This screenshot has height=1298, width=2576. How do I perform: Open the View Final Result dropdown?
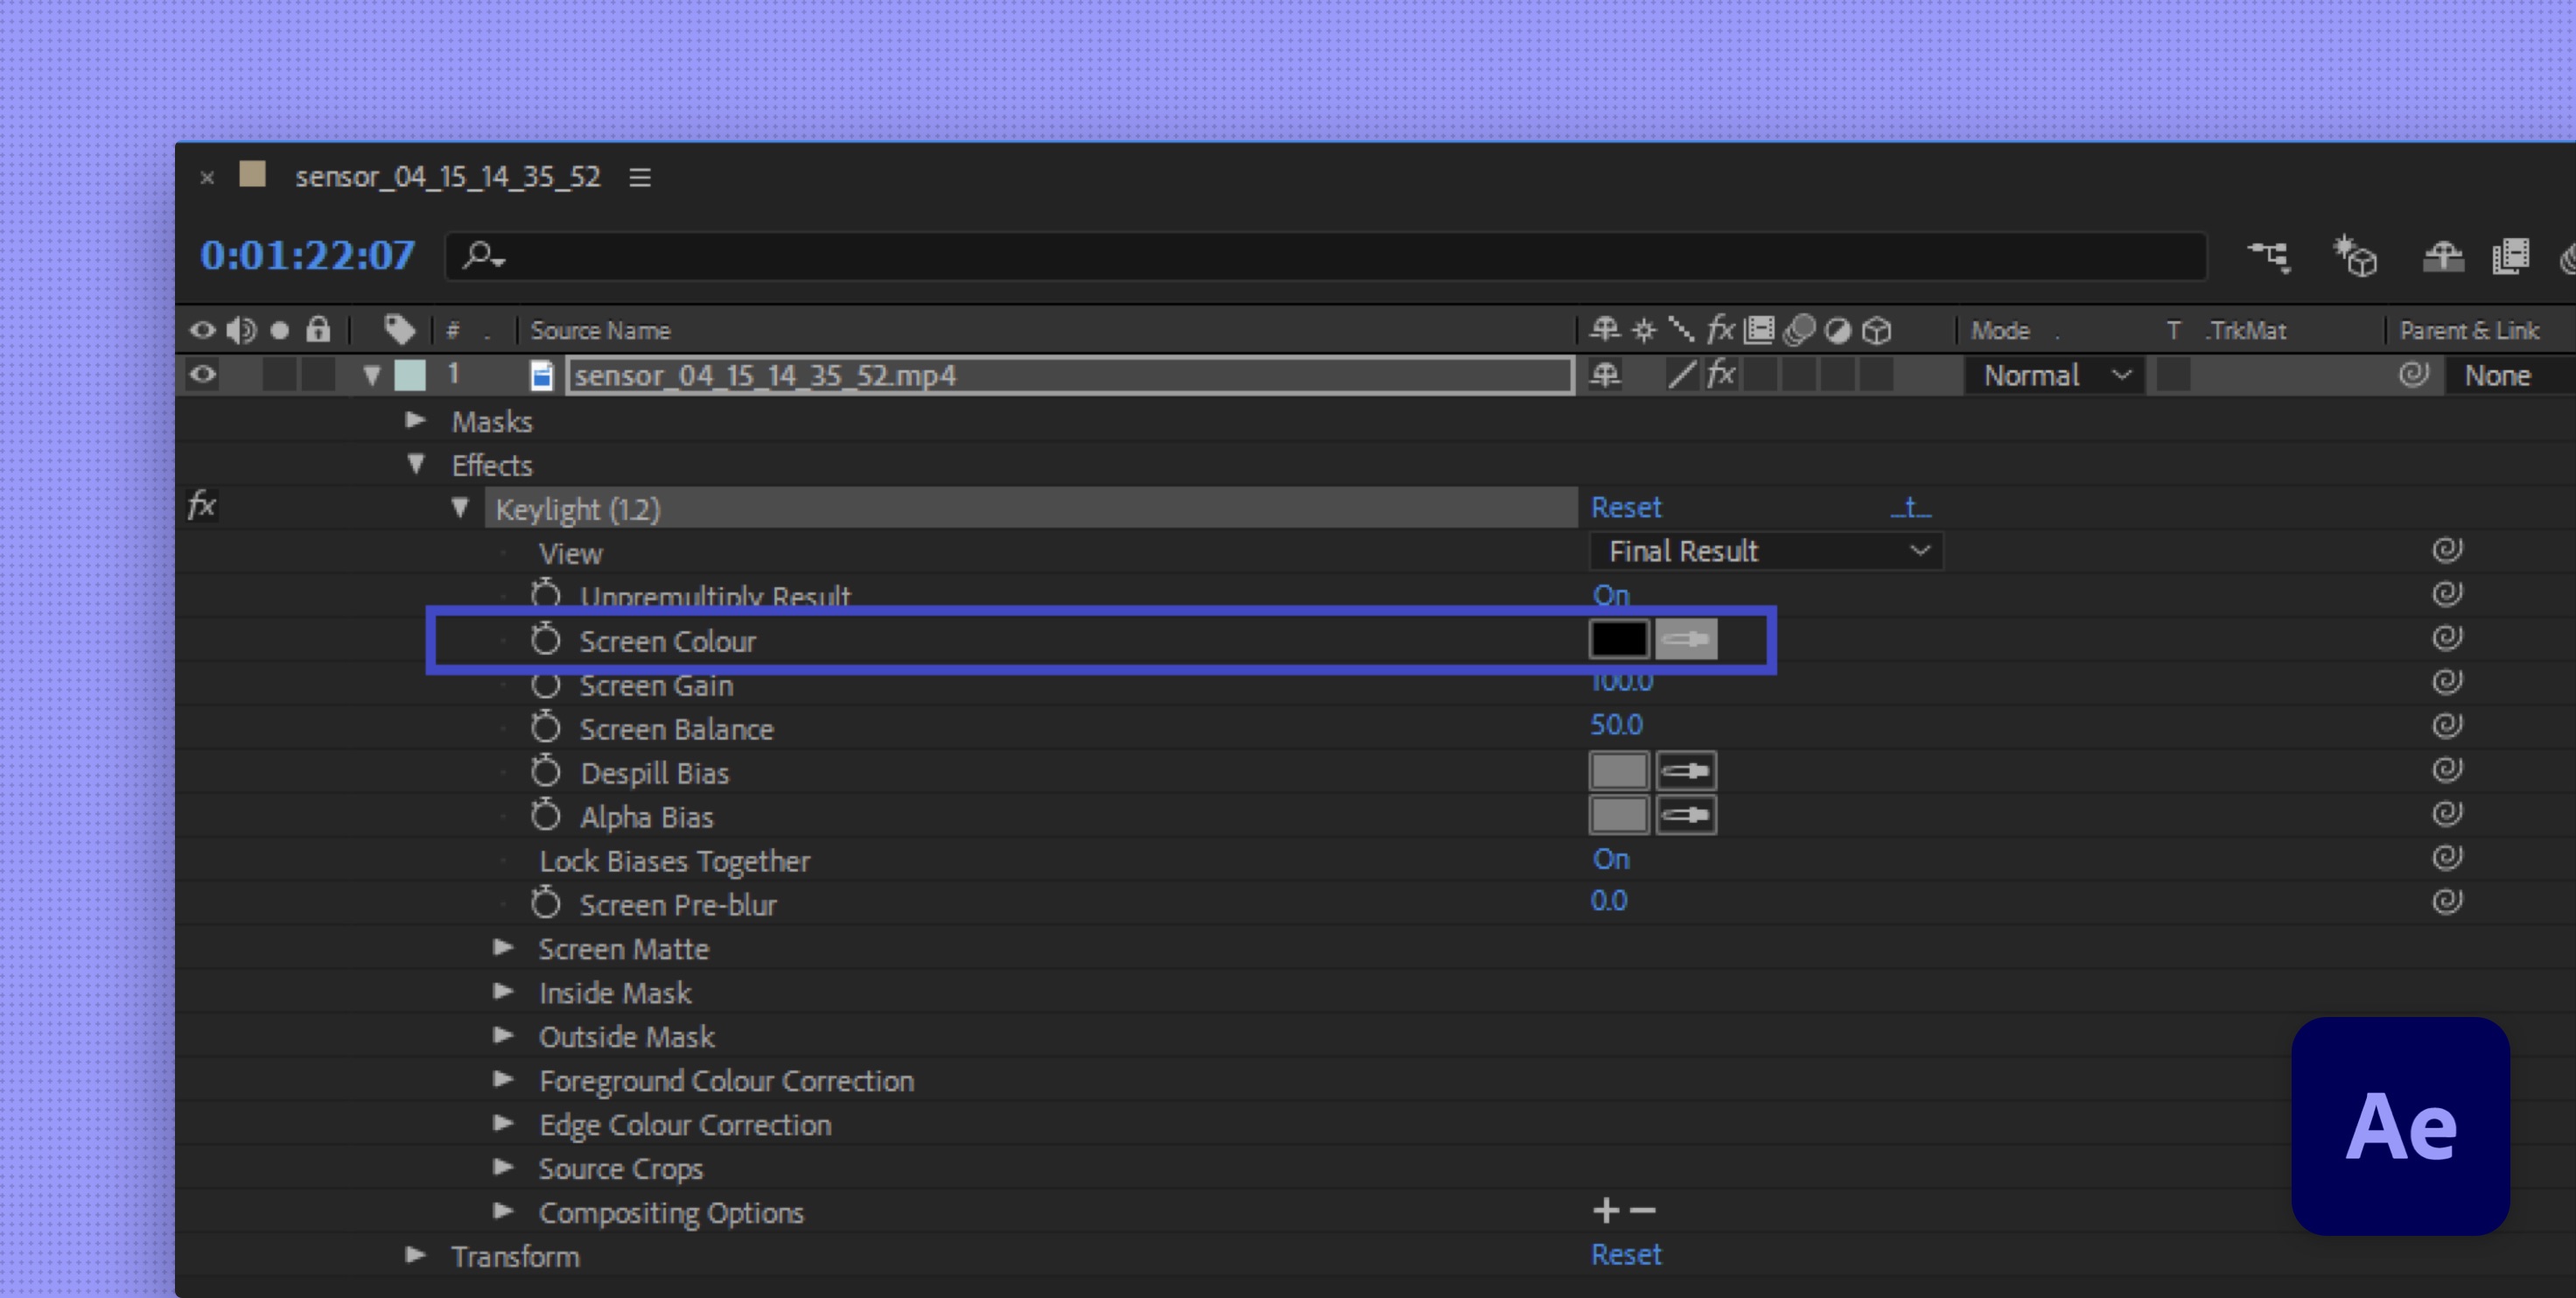tap(1766, 551)
